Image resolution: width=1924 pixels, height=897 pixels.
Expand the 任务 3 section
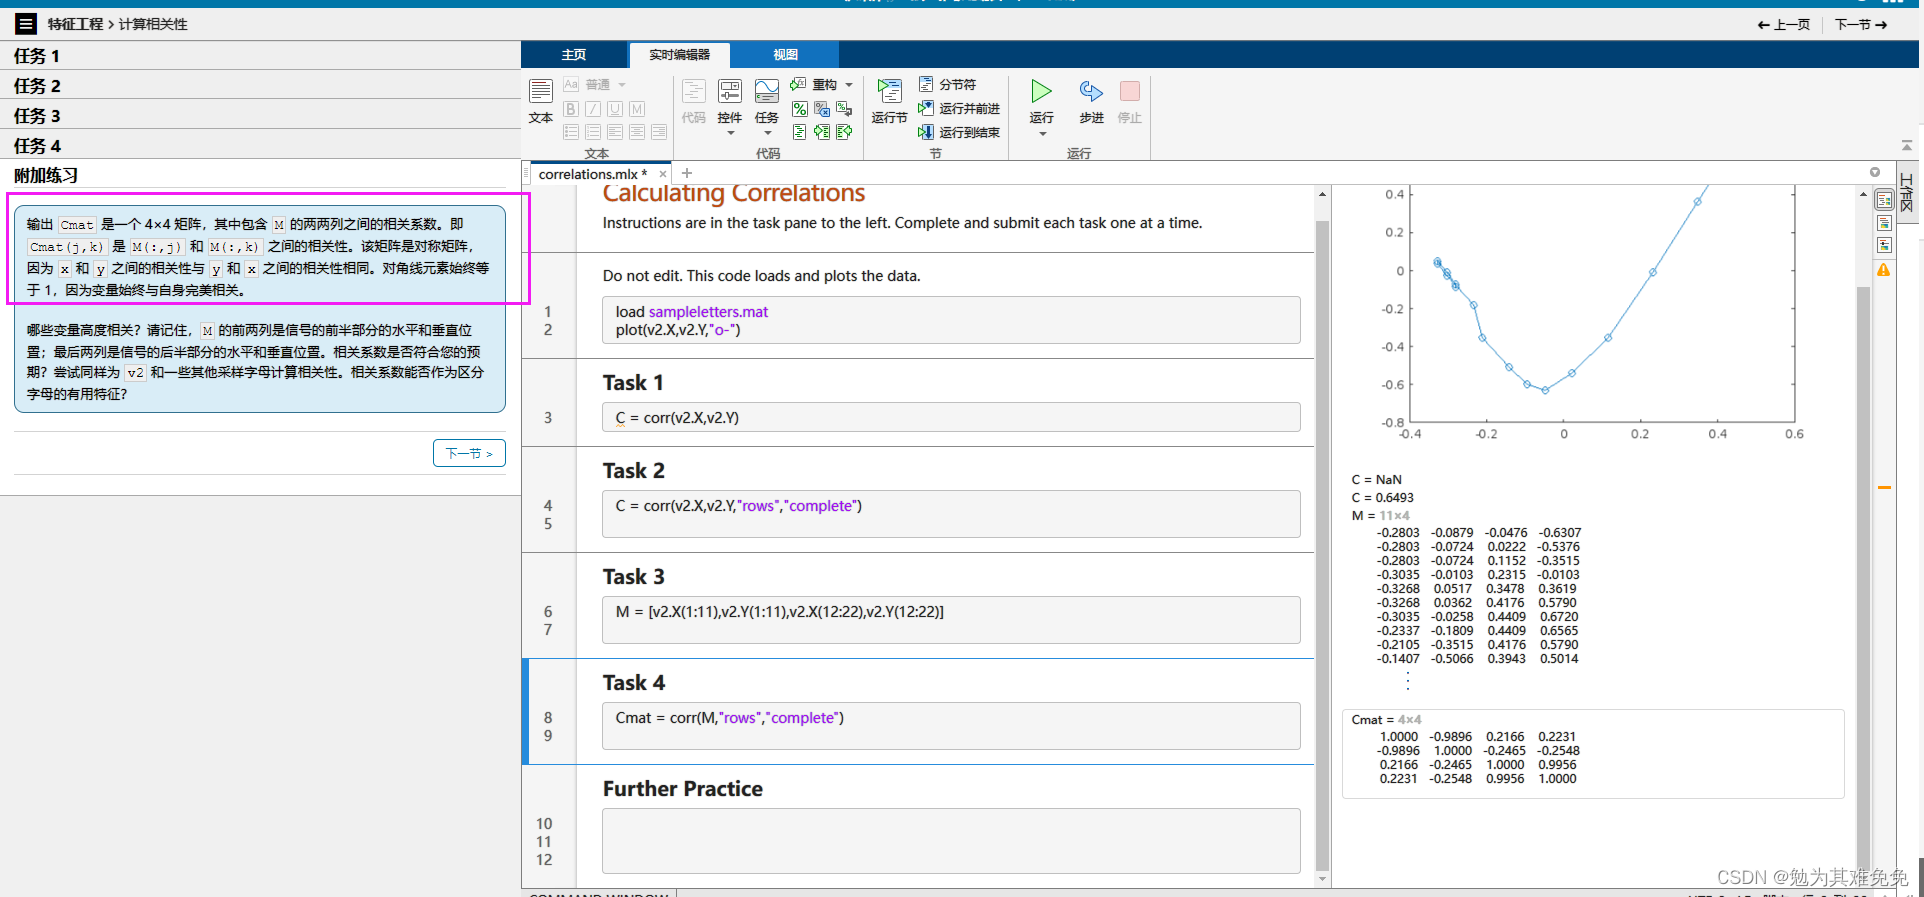tap(260, 116)
